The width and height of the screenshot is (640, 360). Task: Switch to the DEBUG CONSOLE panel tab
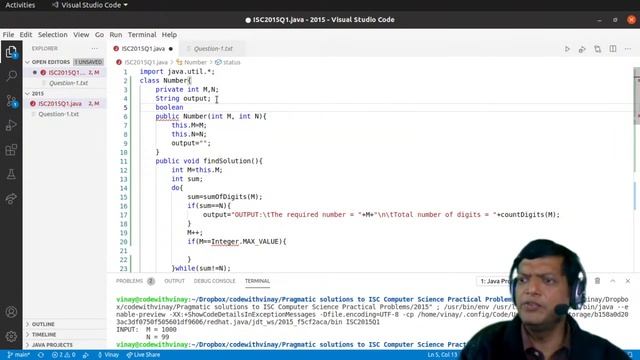click(x=214, y=281)
